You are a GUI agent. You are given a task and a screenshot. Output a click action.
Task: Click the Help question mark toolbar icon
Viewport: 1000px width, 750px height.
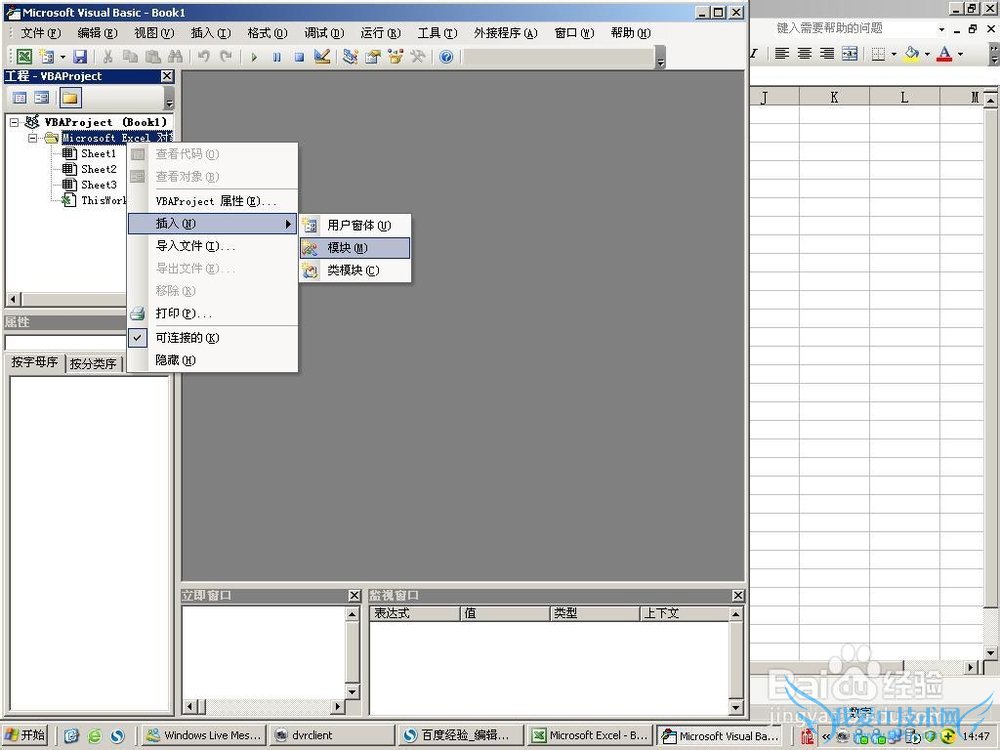[x=446, y=57]
